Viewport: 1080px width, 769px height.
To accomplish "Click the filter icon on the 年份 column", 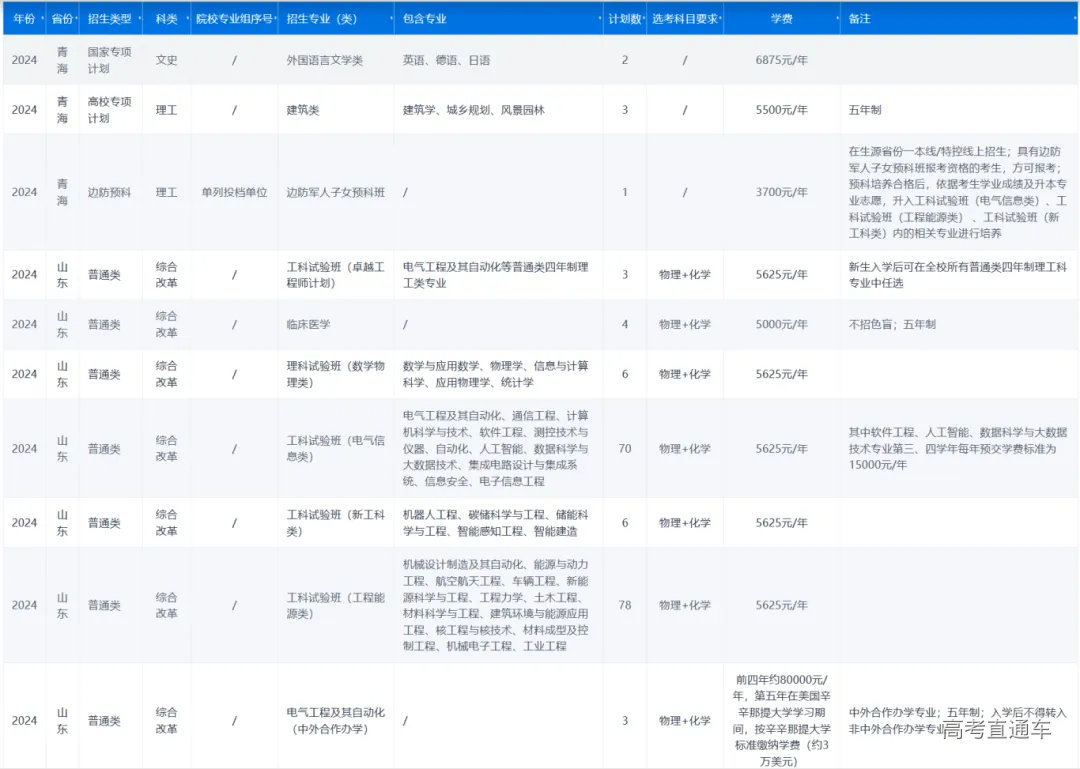I will point(43,19).
